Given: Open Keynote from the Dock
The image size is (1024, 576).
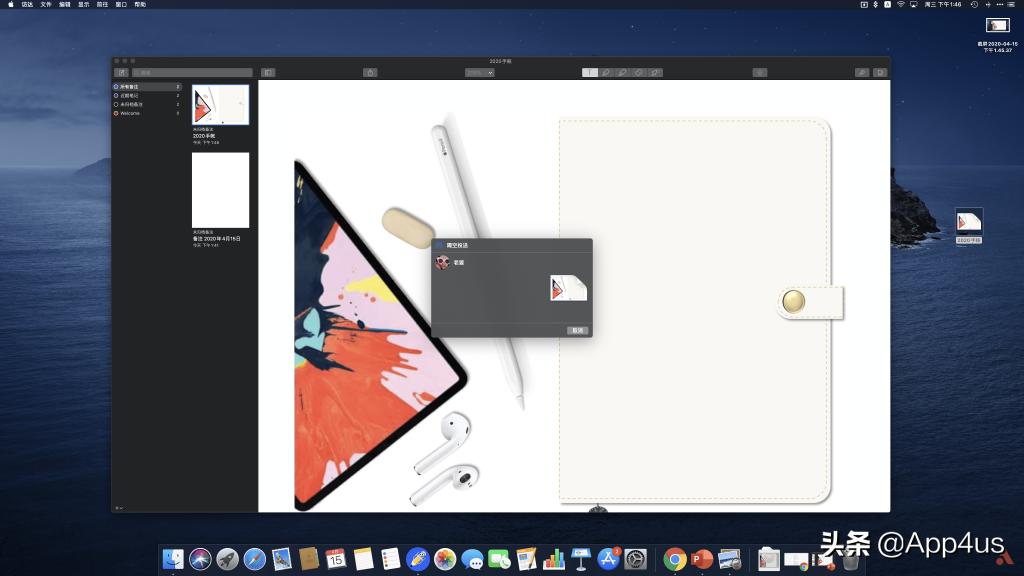Looking at the screenshot, I should 581,559.
